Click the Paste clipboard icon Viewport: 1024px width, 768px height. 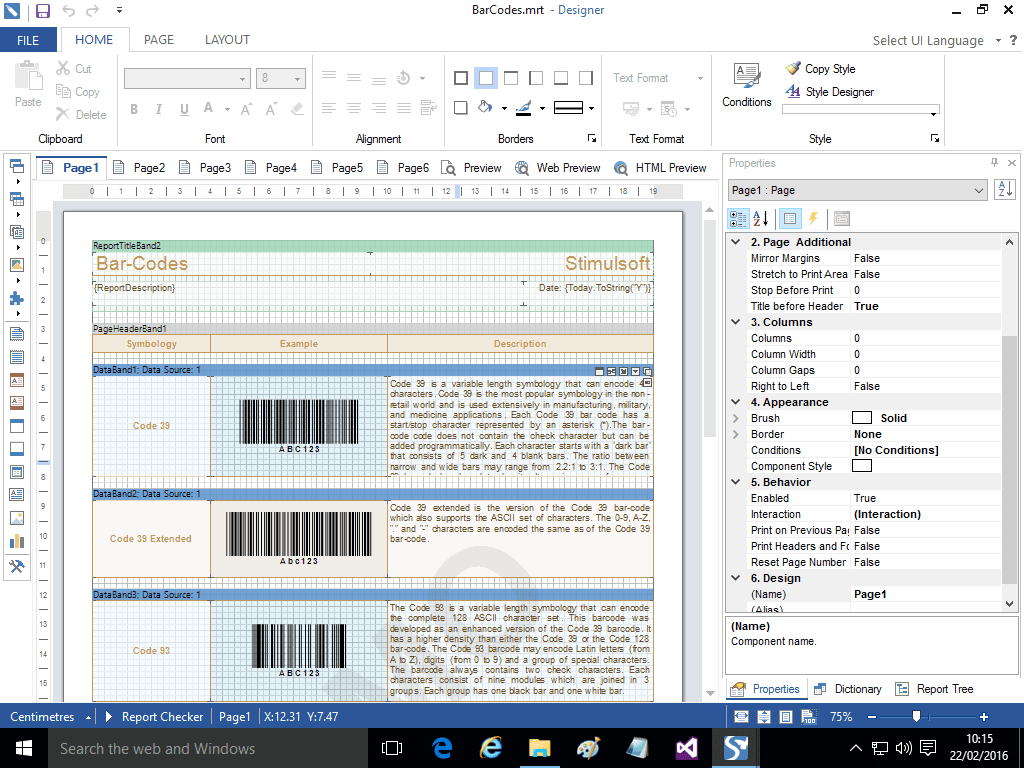click(x=28, y=76)
